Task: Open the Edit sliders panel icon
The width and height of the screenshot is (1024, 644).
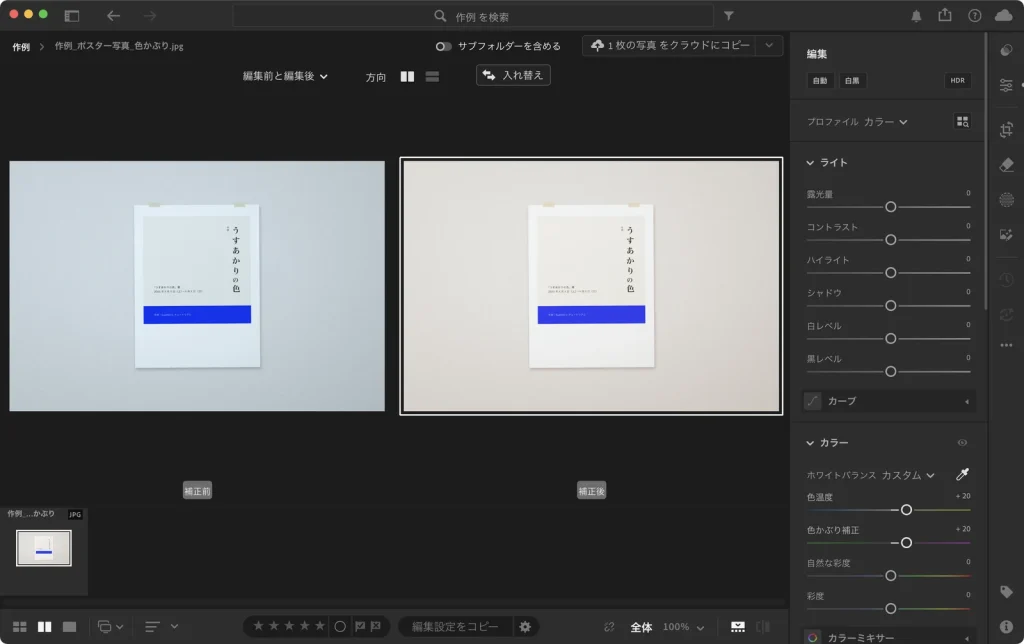Action: point(1006,86)
